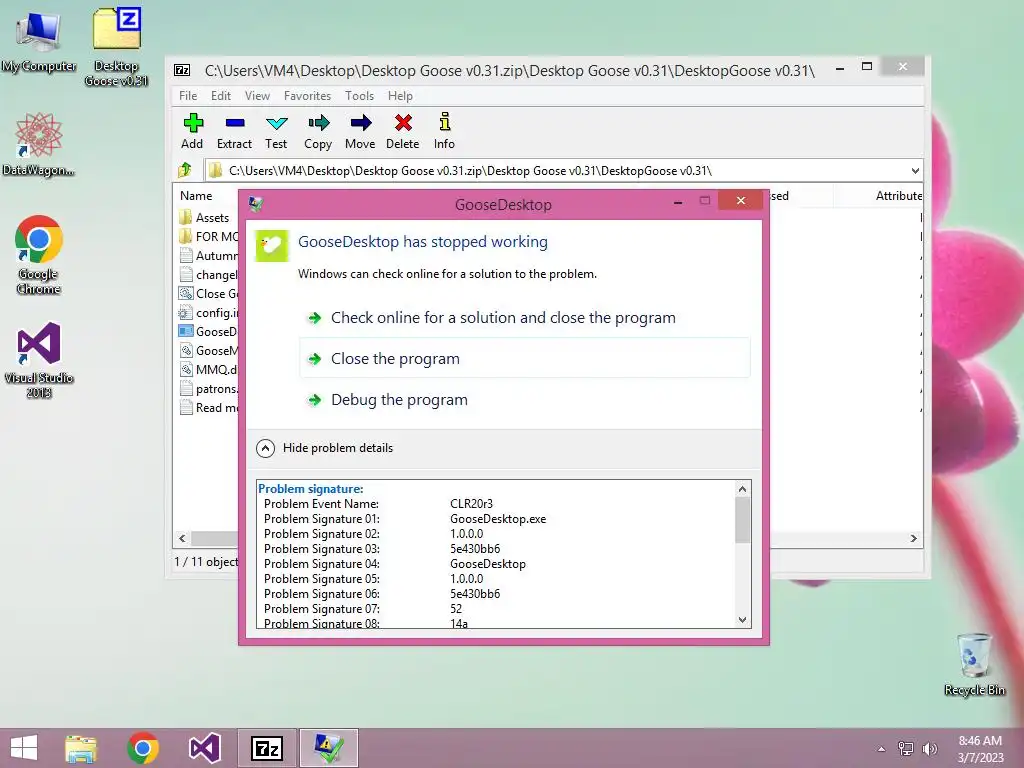Select the Assets folder row
The width and height of the screenshot is (1024, 768).
pos(207,217)
